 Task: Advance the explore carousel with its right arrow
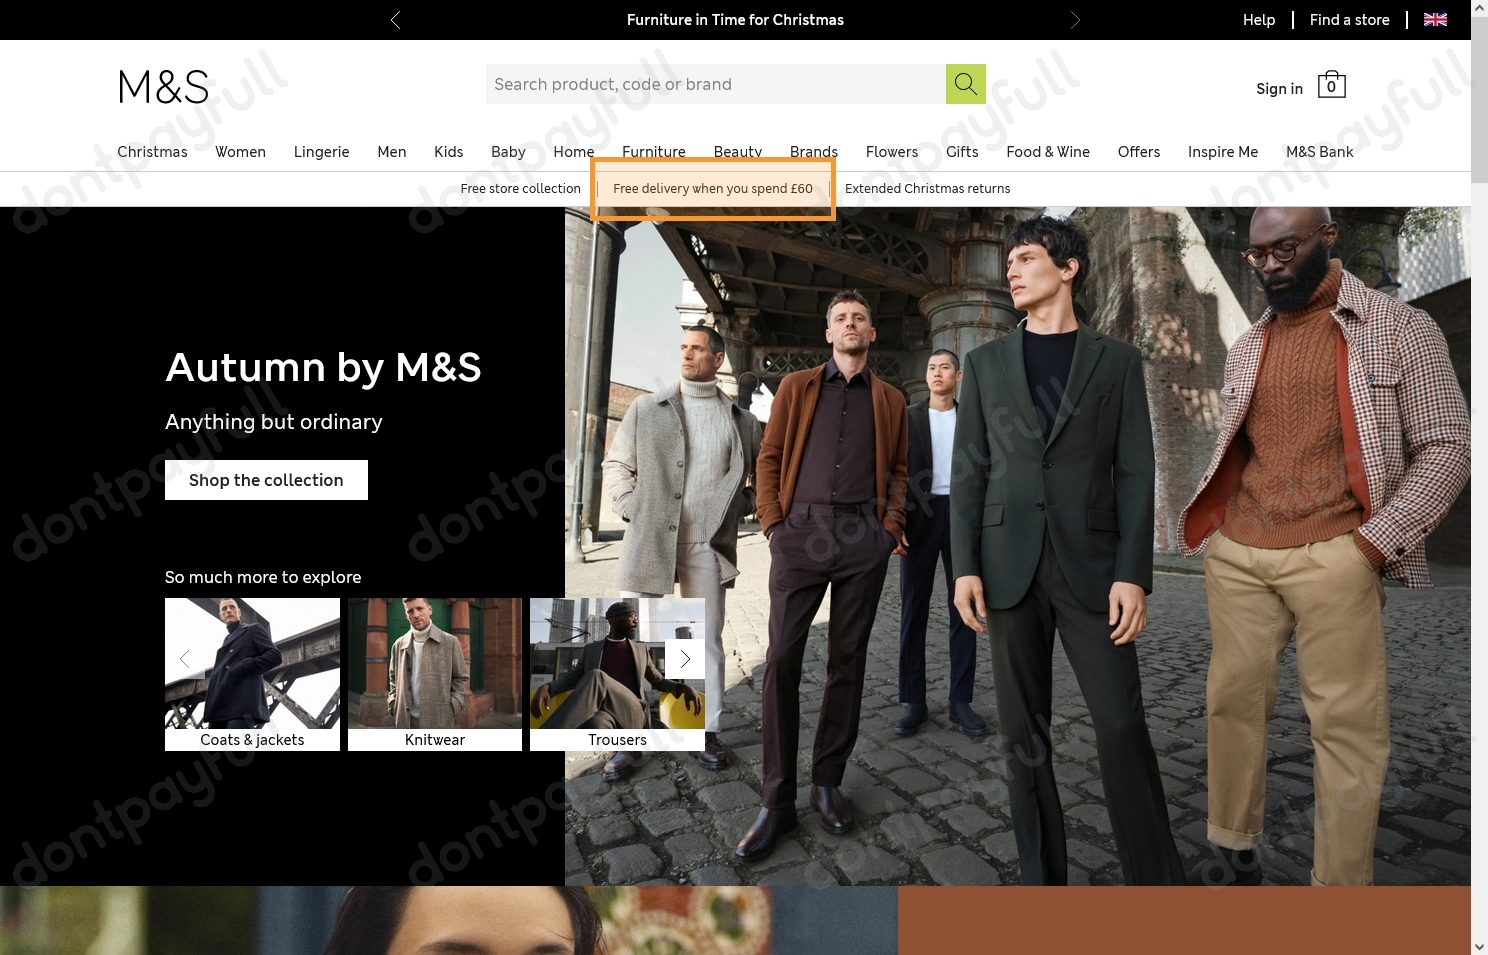pyautogui.click(x=684, y=659)
